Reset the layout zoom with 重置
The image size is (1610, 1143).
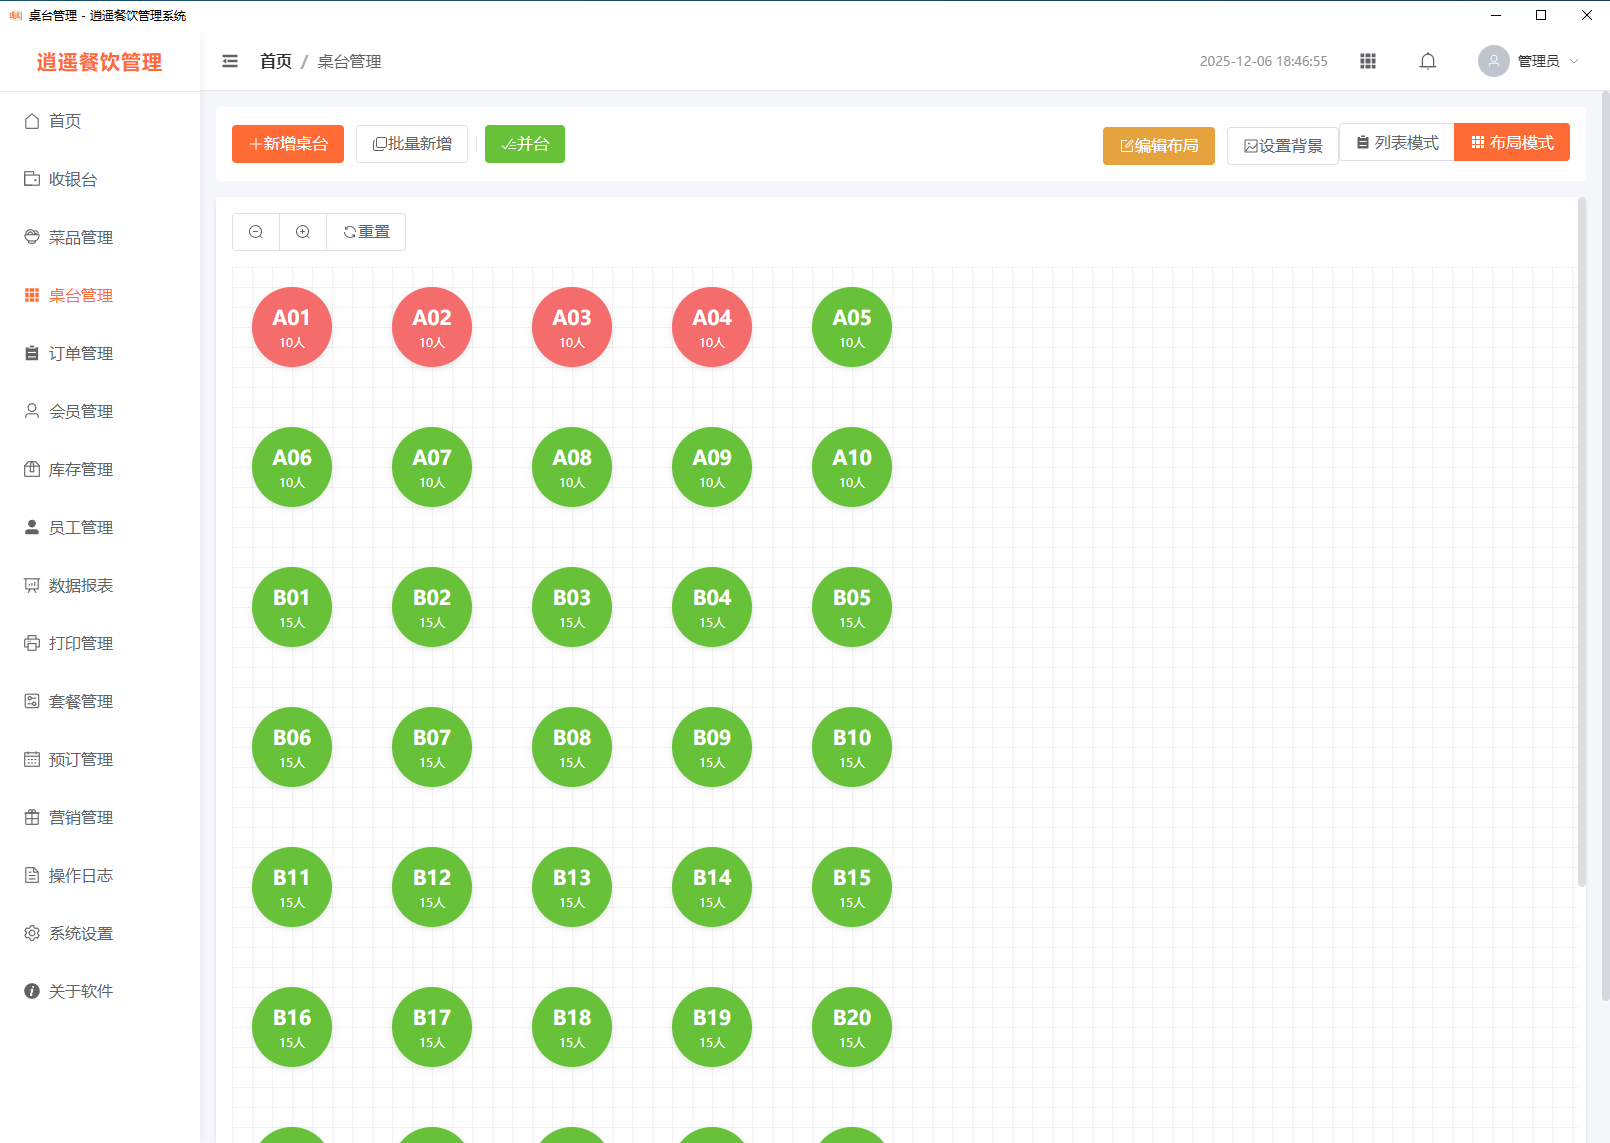[367, 232]
